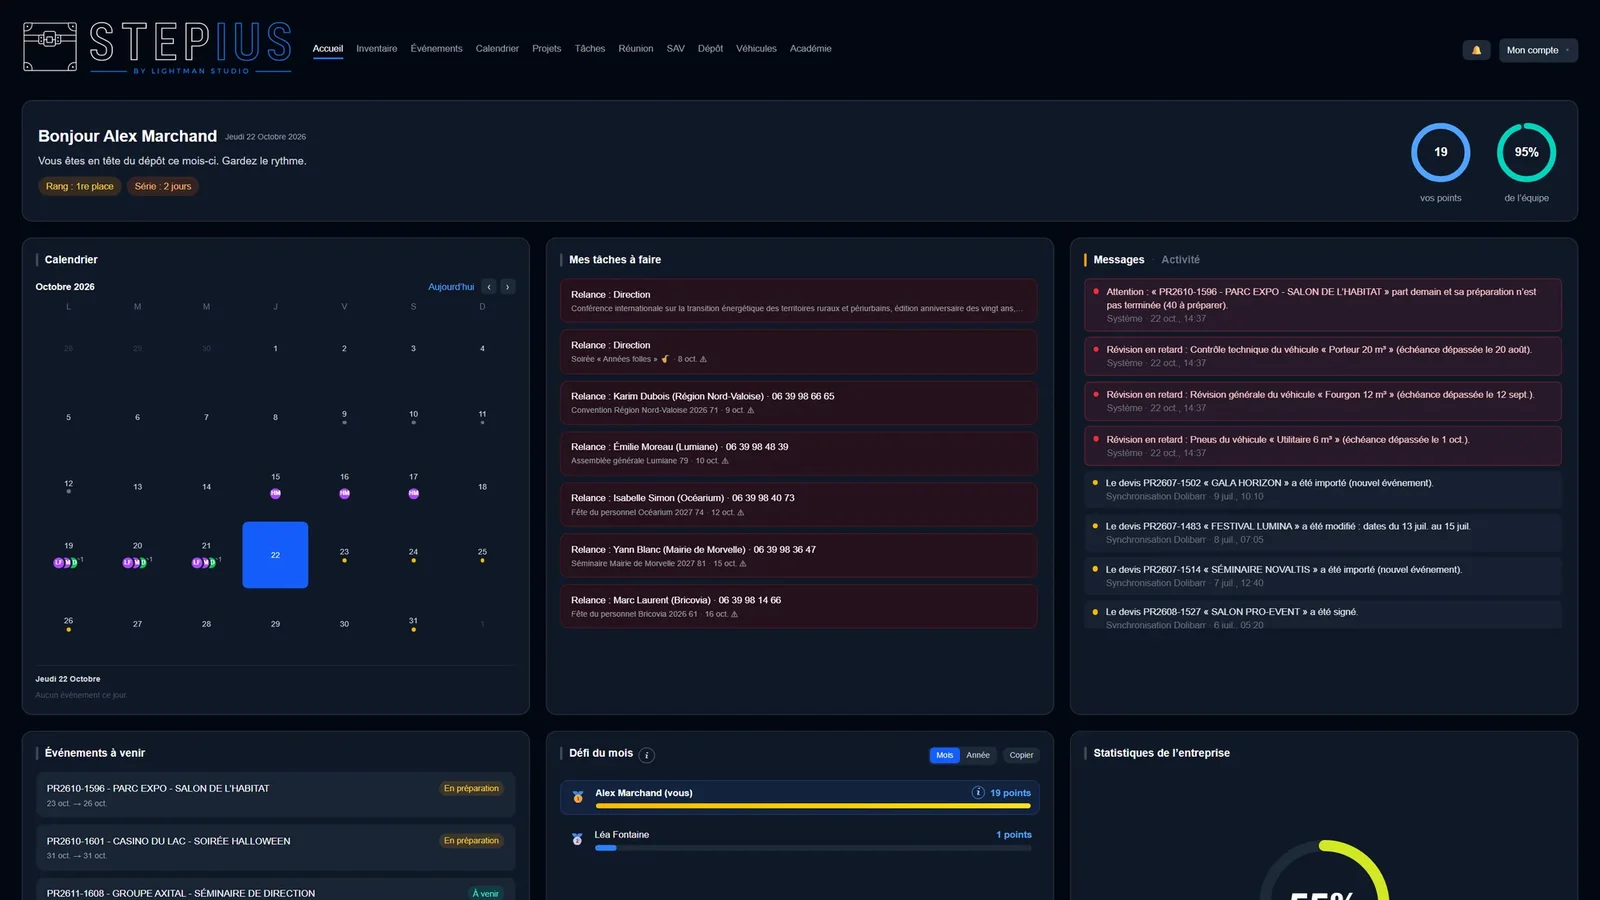Select October 31 in the calendar

pos(413,624)
